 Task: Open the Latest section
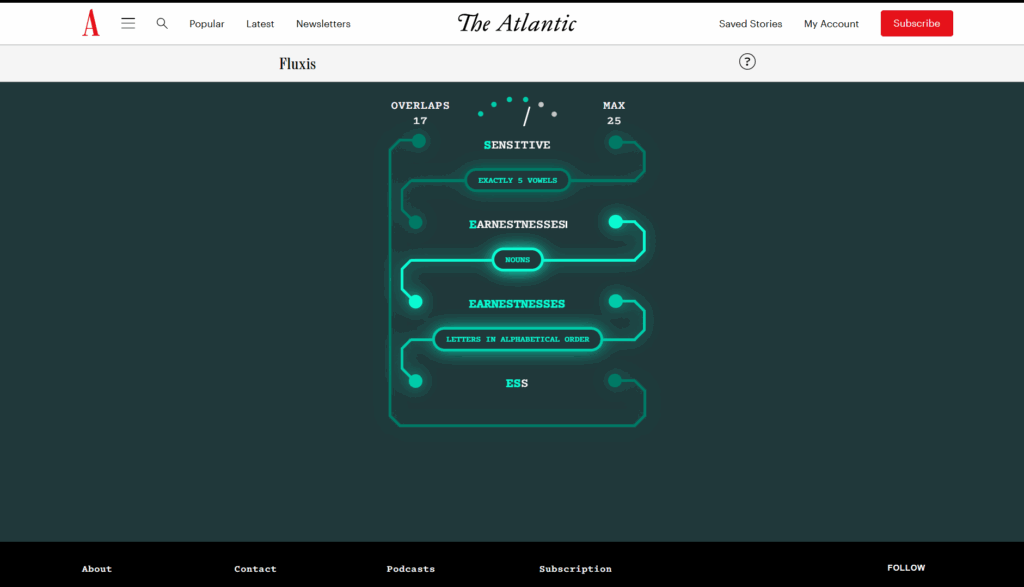pyautogui.click(x=259, y=23)
